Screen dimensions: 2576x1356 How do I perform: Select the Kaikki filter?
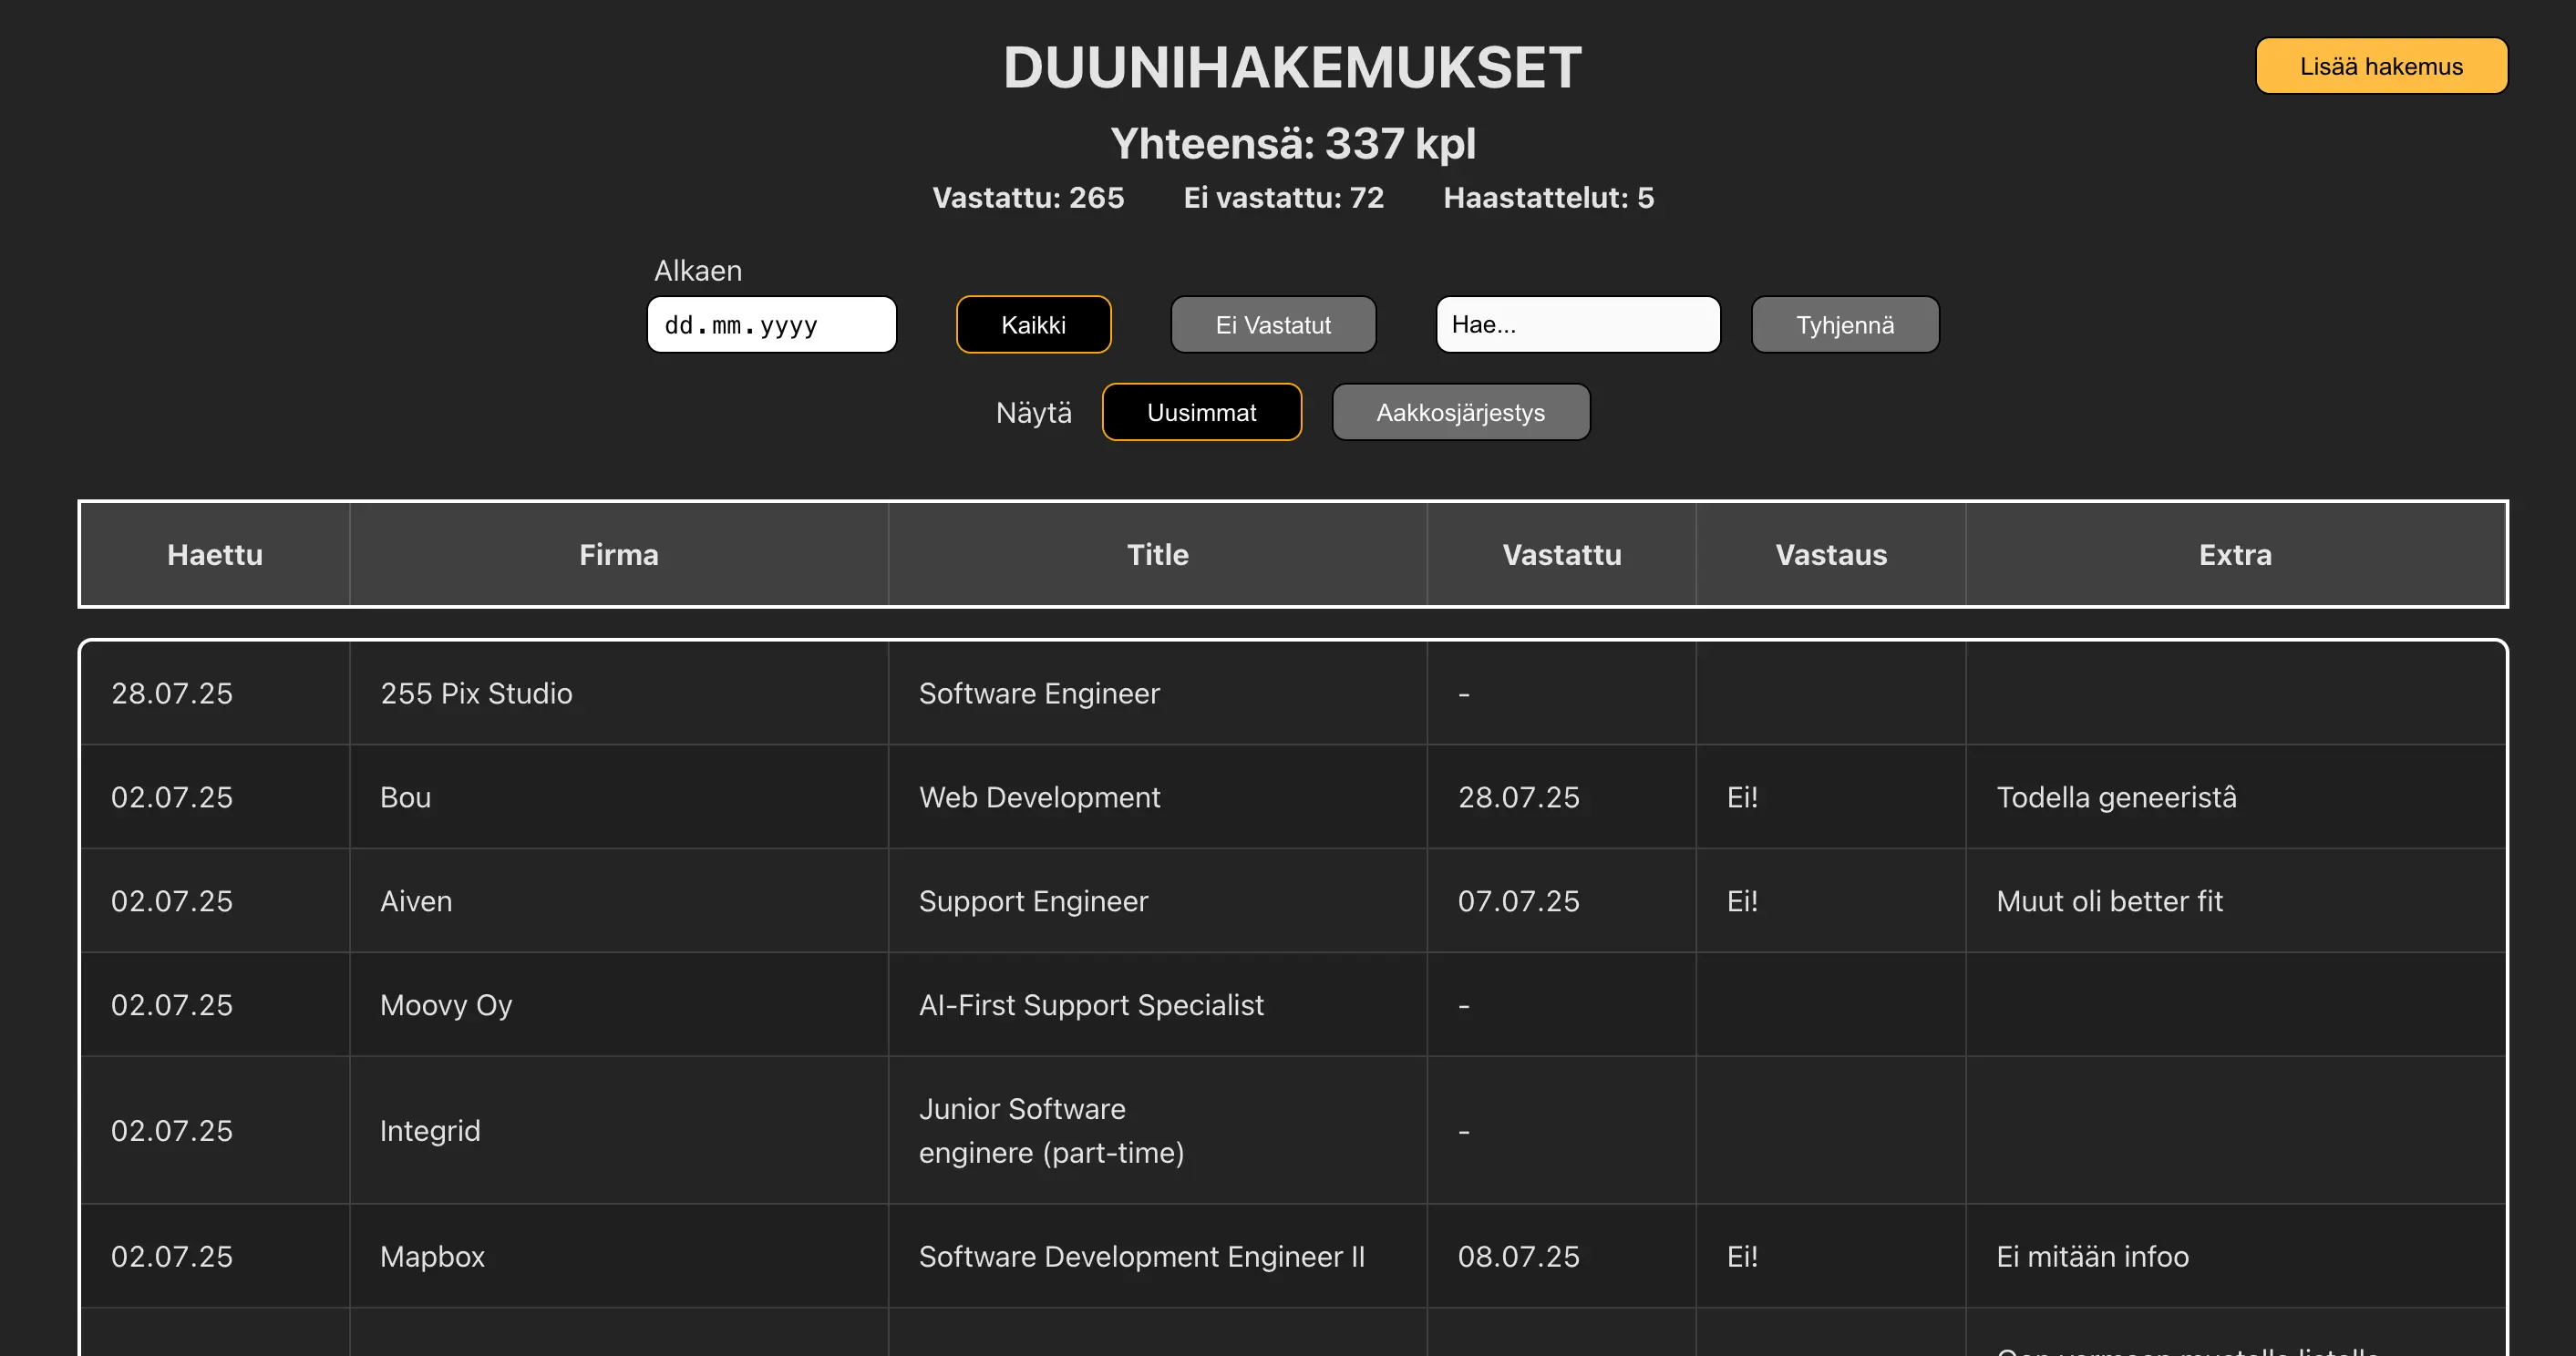pyautogui.click(x=1033, y=324)
